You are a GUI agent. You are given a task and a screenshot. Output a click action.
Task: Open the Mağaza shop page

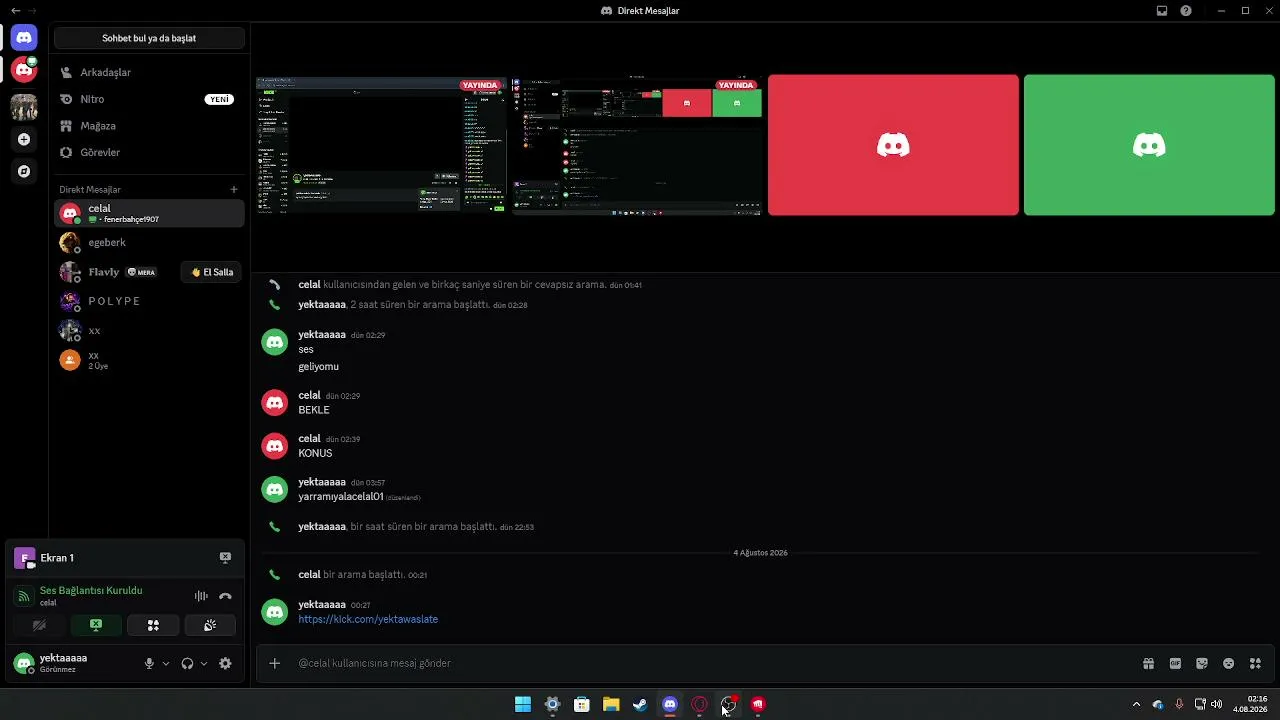pyautogui.click(x=149, y=126)
